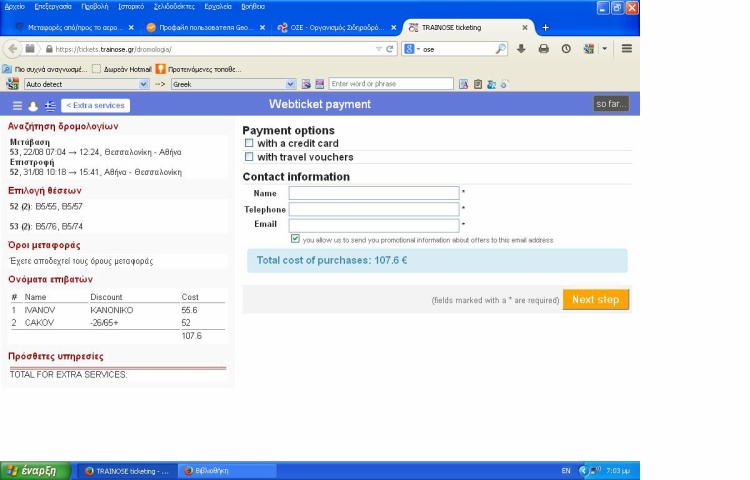This screenshot has width=750, height=480.
Task: Click the EN language indicator in the tray
Action: pos(566,471)
